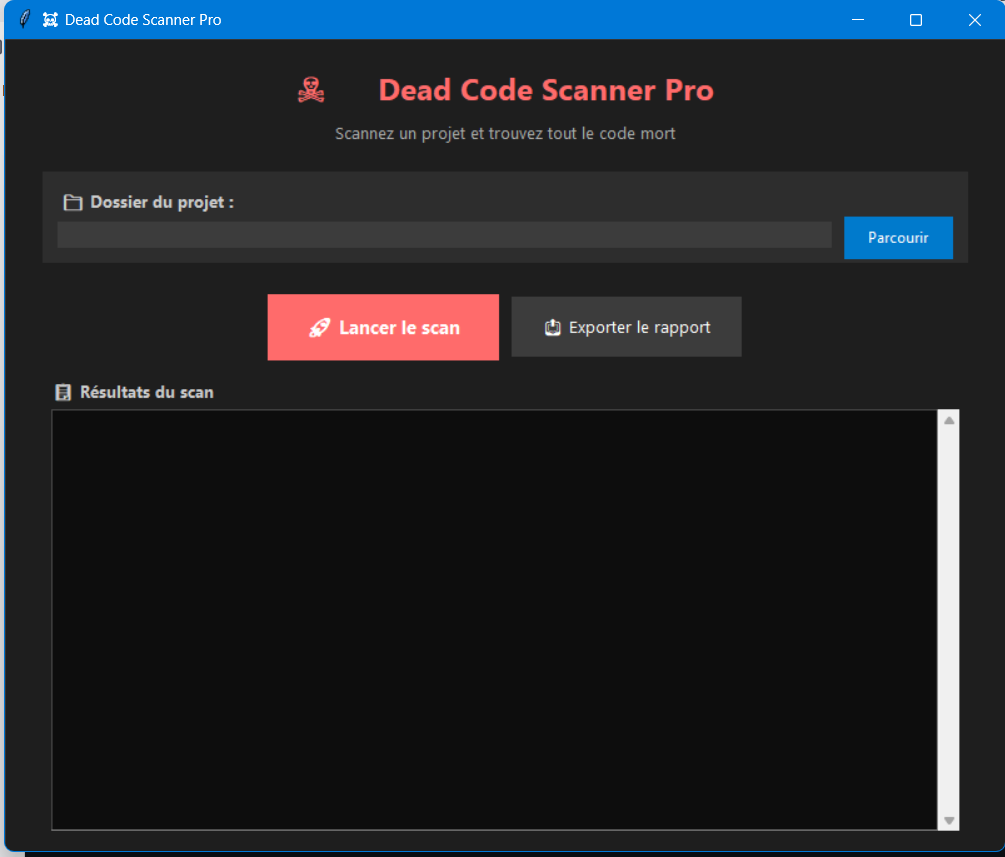The width and height of the screenshot is (1005, 857).
Task: Click the Parcourir browse button
Action: (x=898, y=238)
